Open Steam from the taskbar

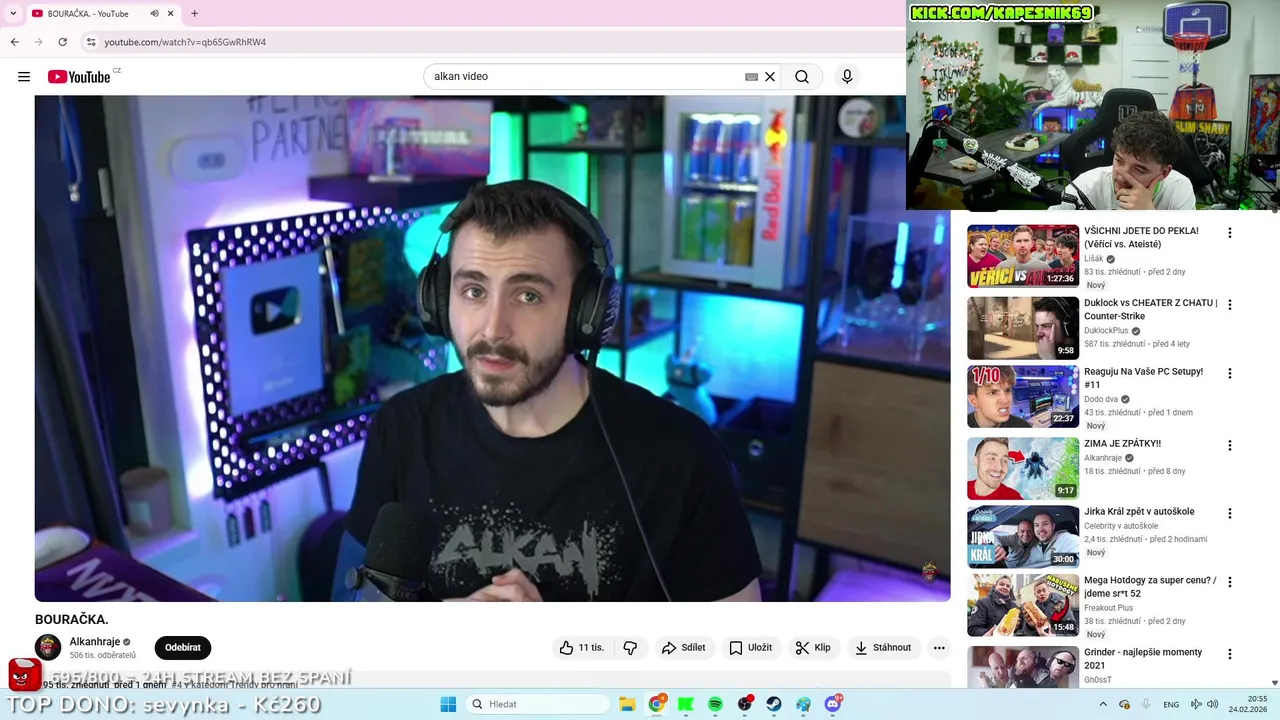774,704
